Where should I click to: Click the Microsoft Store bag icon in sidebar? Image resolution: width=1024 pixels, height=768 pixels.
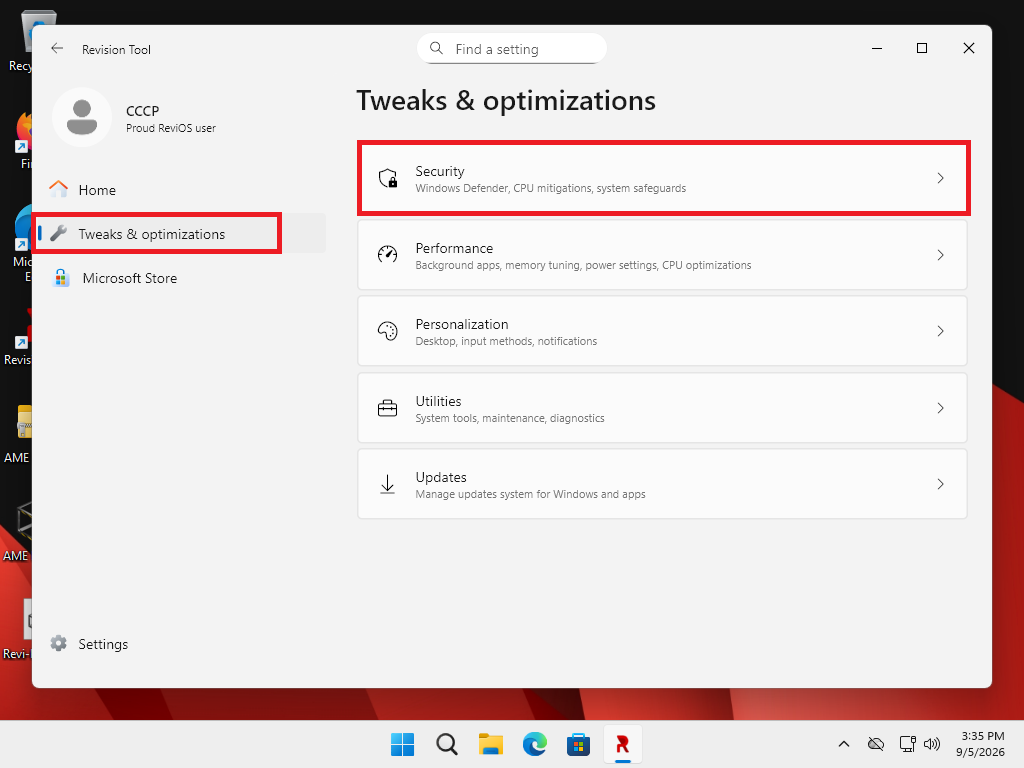pyautogui.click(x=61, y=278)
